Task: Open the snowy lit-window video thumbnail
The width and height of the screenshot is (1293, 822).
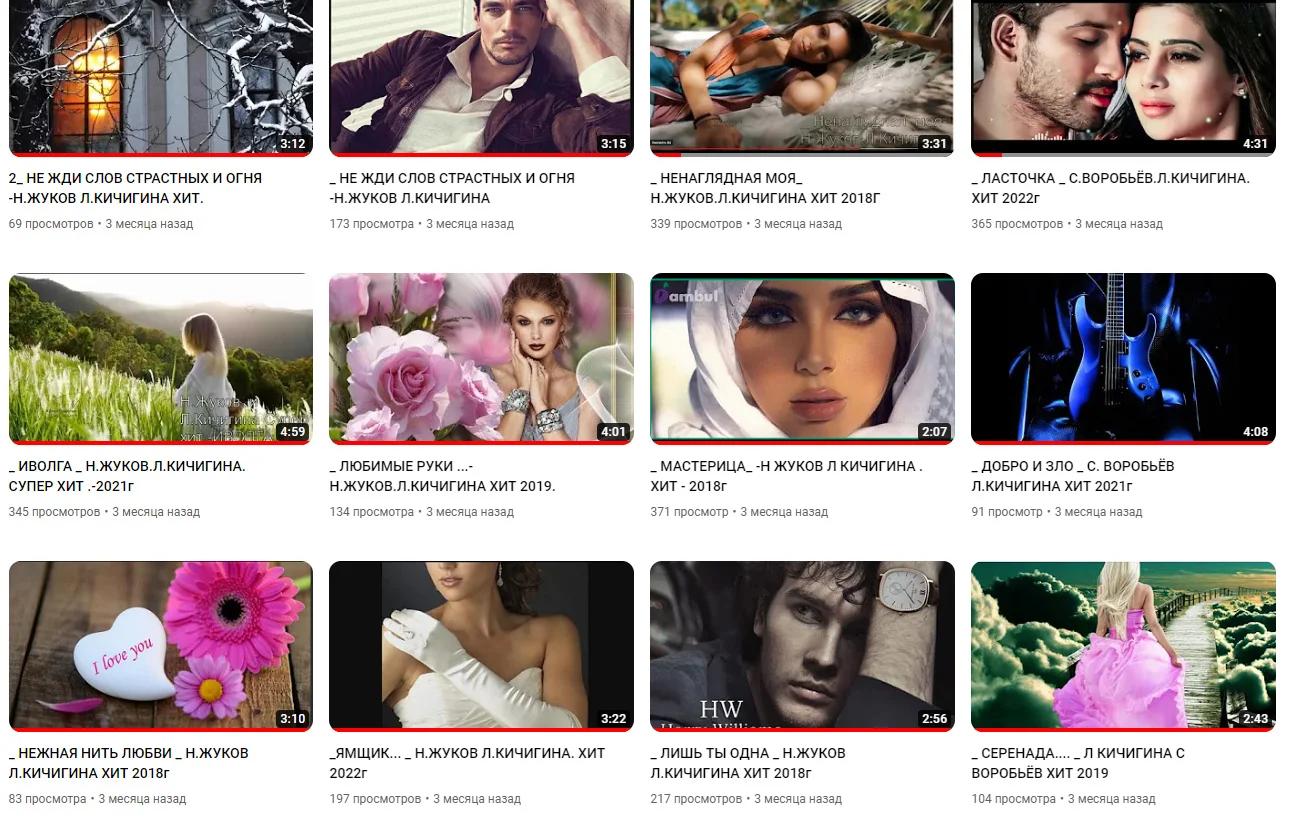Action: tap(160, 76)
